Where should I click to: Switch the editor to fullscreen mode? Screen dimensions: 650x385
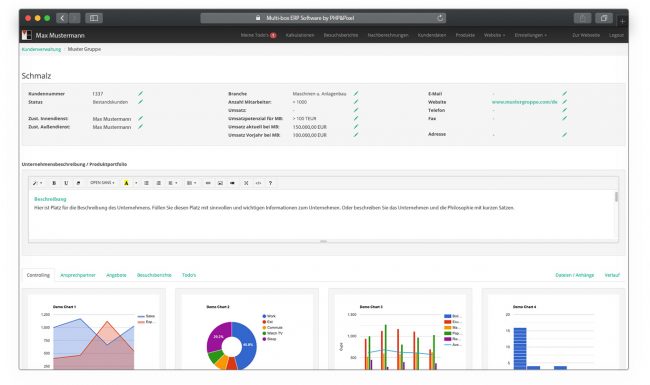coord(246,183)
